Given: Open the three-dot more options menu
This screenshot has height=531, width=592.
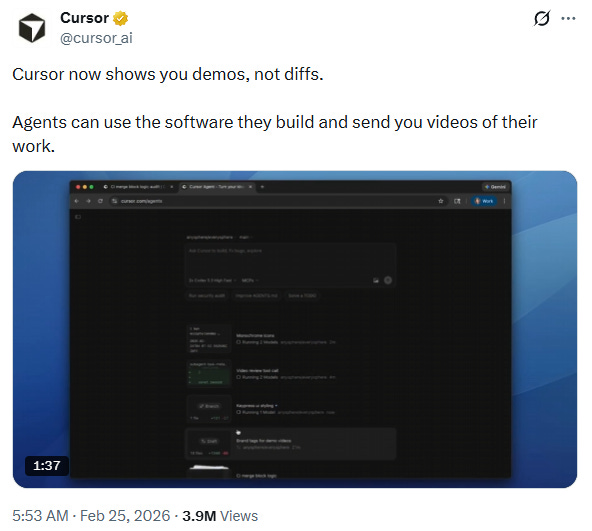Looking at the screenshot, I should point(568,18).
